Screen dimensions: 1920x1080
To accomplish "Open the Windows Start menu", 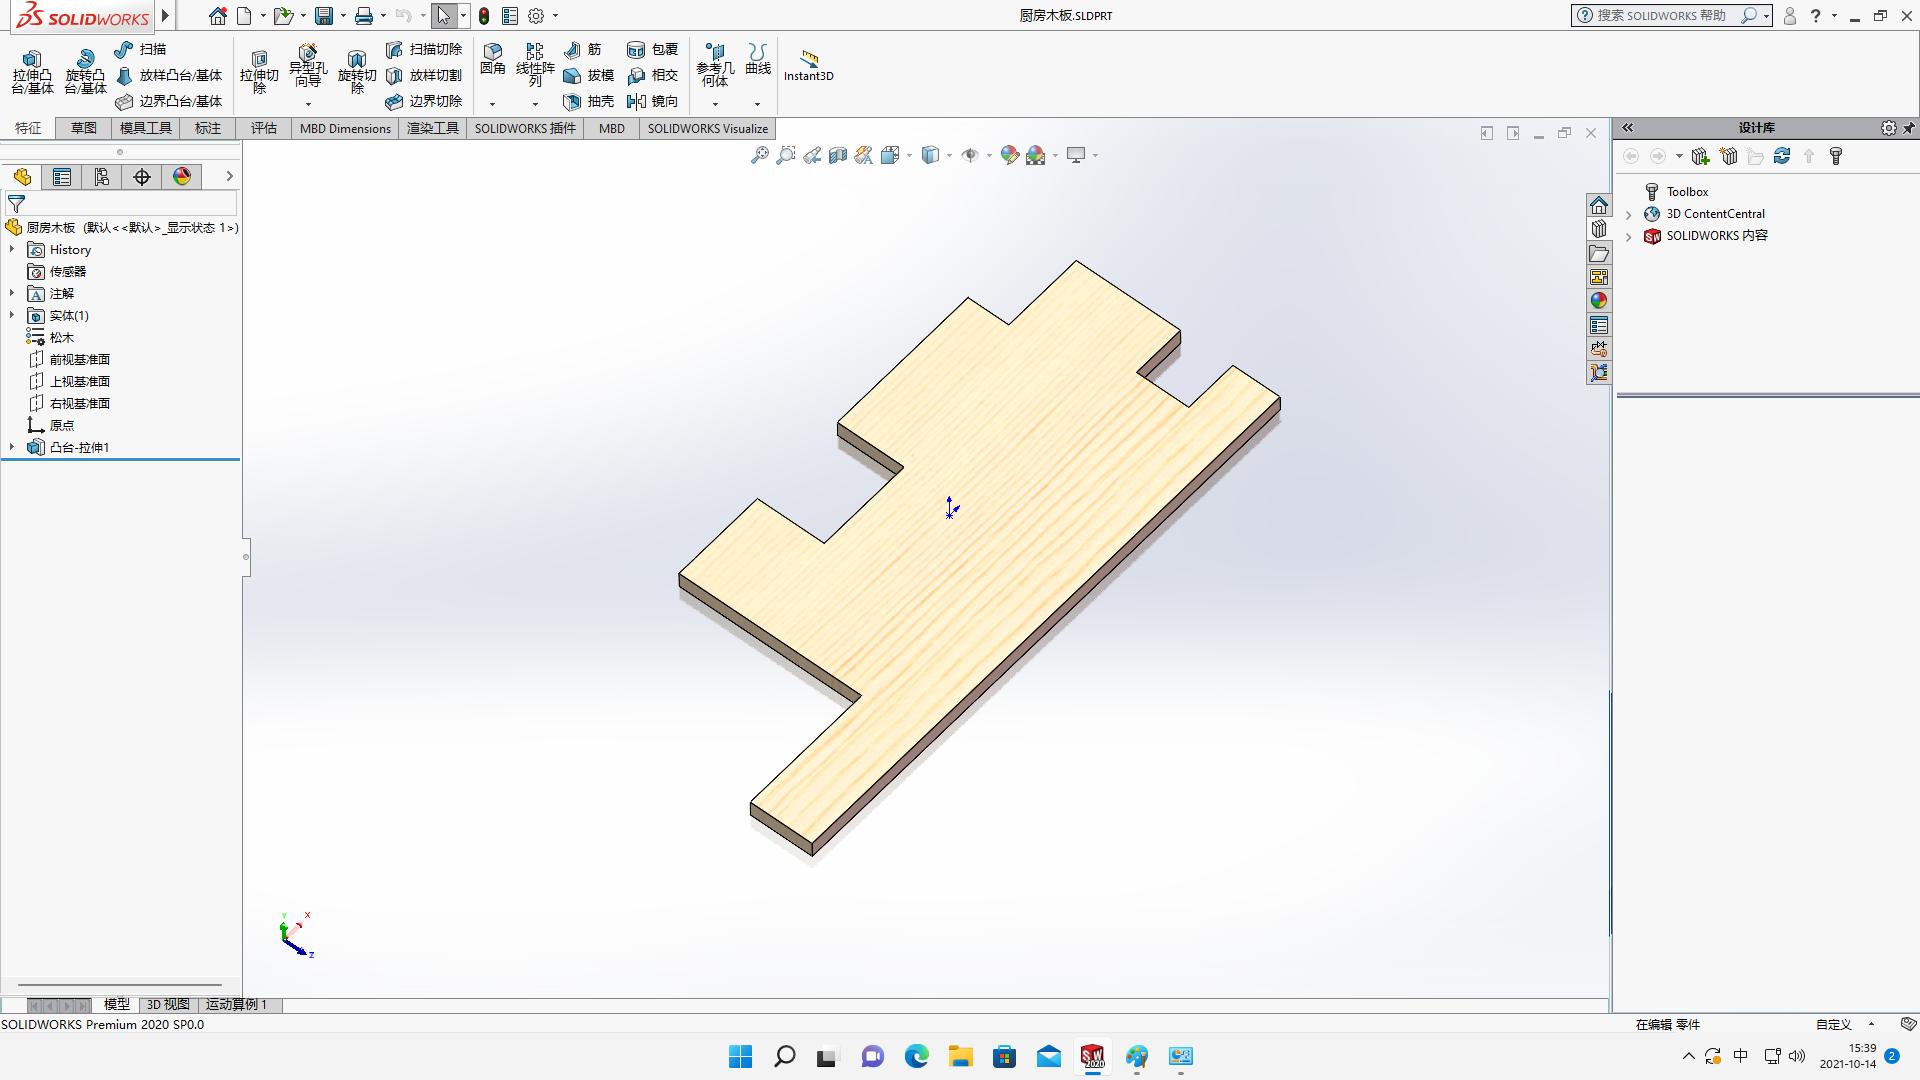I will coord(740,1056).
